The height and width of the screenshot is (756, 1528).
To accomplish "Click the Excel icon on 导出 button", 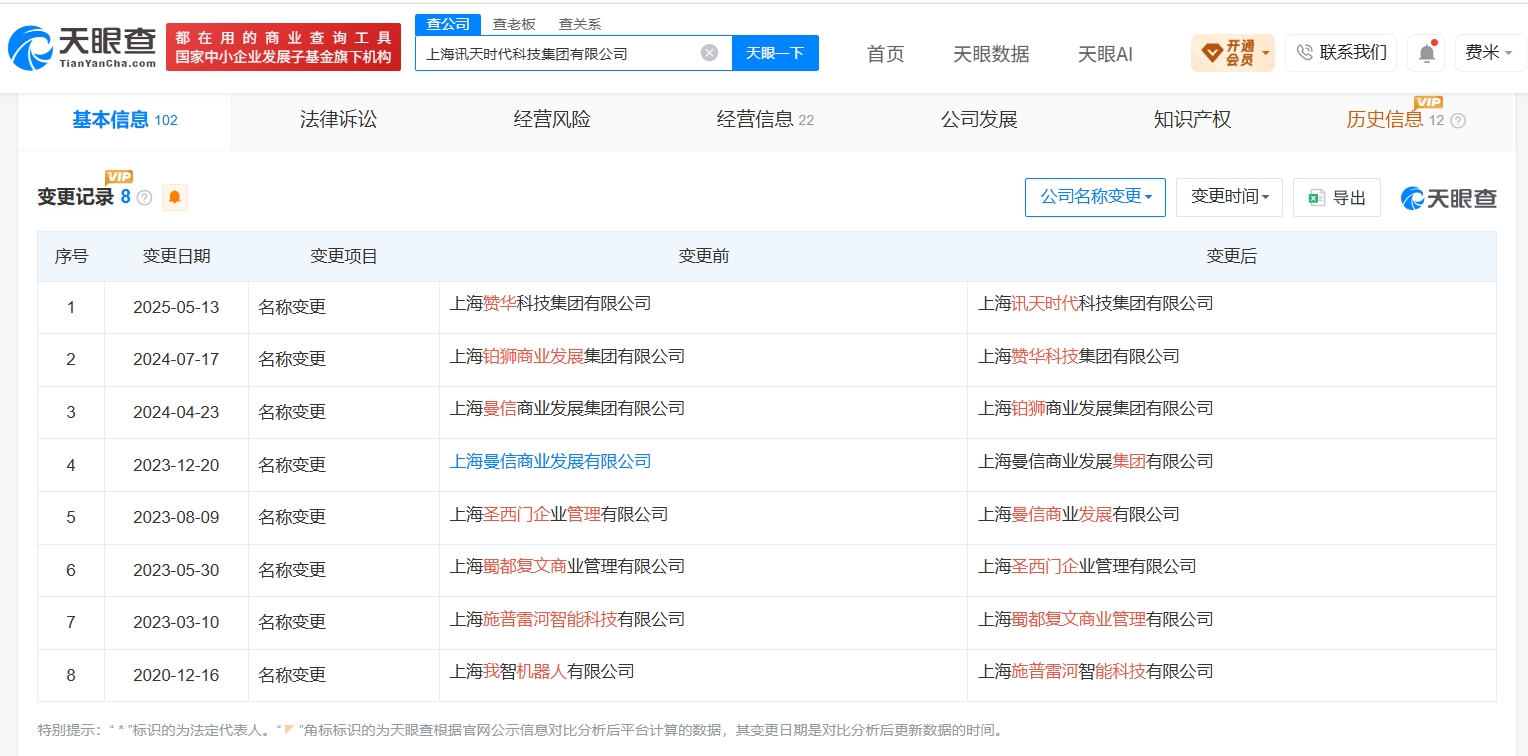I will click(1316, 198).
